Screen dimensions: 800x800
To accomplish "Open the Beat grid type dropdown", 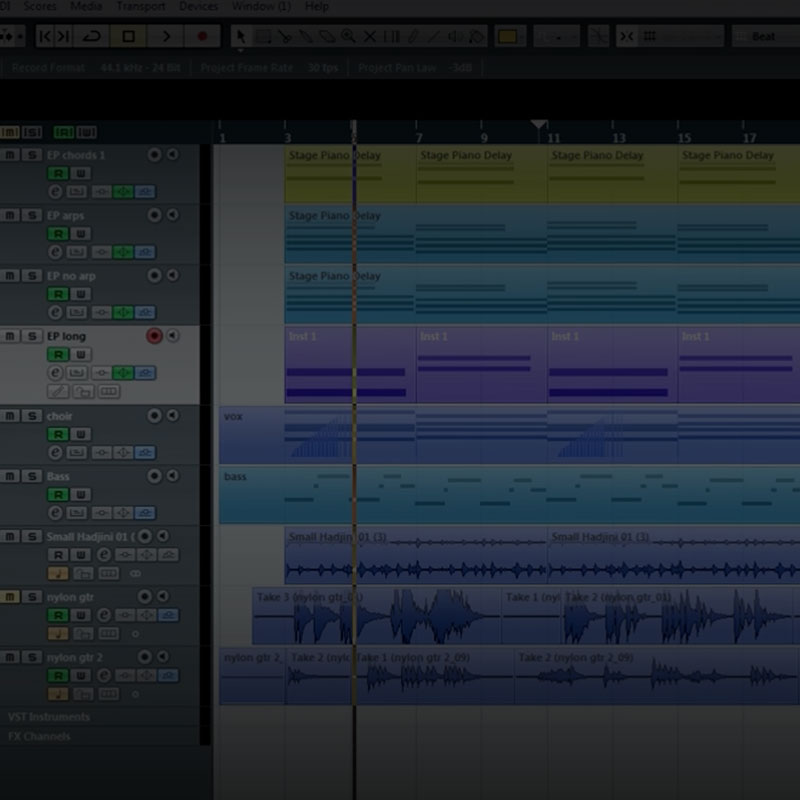I will click(x=765, y=37).
